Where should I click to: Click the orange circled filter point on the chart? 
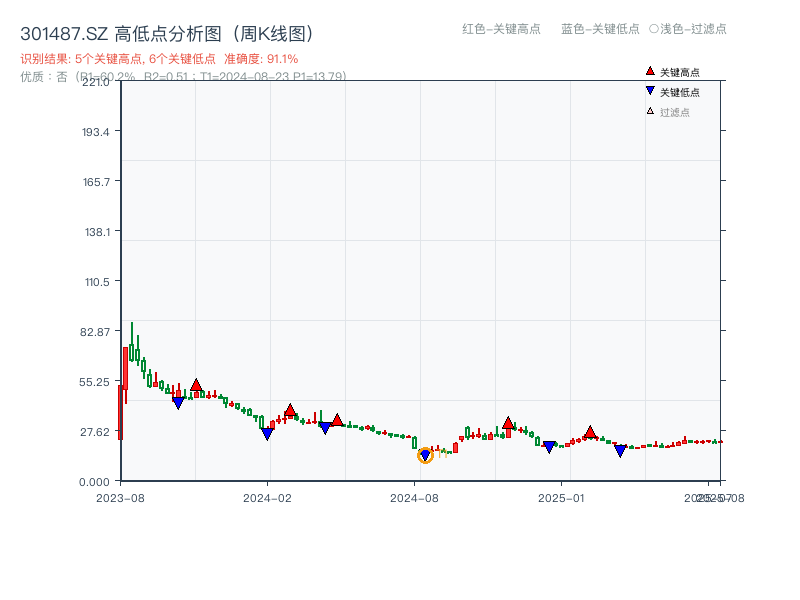coord(424,454)
